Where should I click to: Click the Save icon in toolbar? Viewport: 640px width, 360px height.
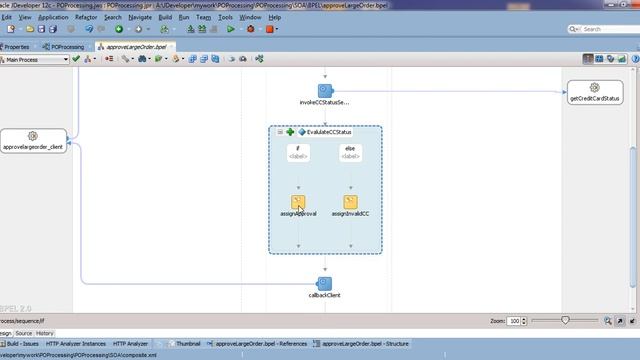(41, 29)
